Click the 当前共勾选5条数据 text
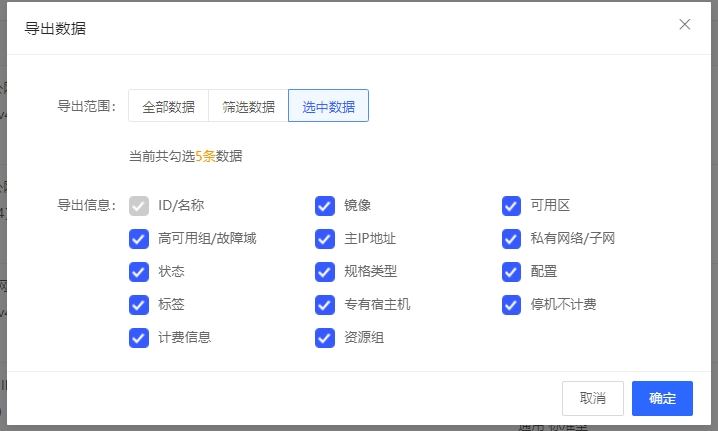Screen dimensions: 718x431 coord(185,156)
